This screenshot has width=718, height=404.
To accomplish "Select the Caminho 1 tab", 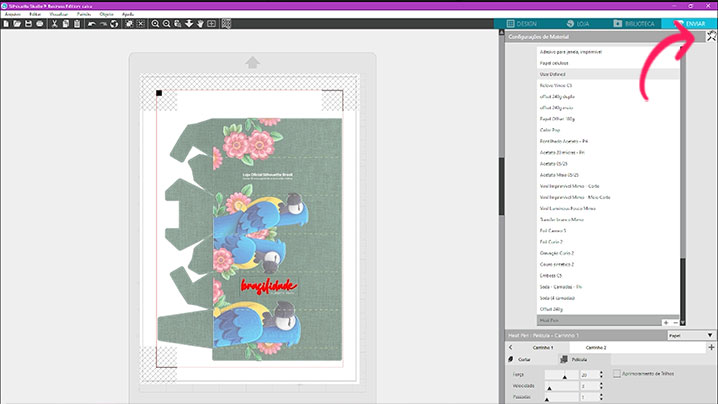I will [x=543, y=348].
